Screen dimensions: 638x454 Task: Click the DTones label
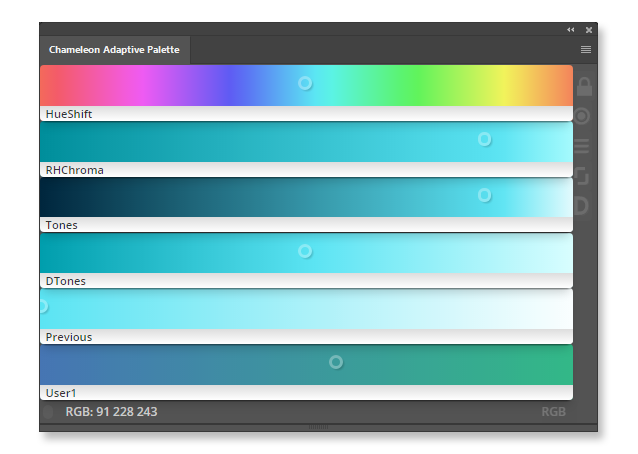[x=66, y=281]
